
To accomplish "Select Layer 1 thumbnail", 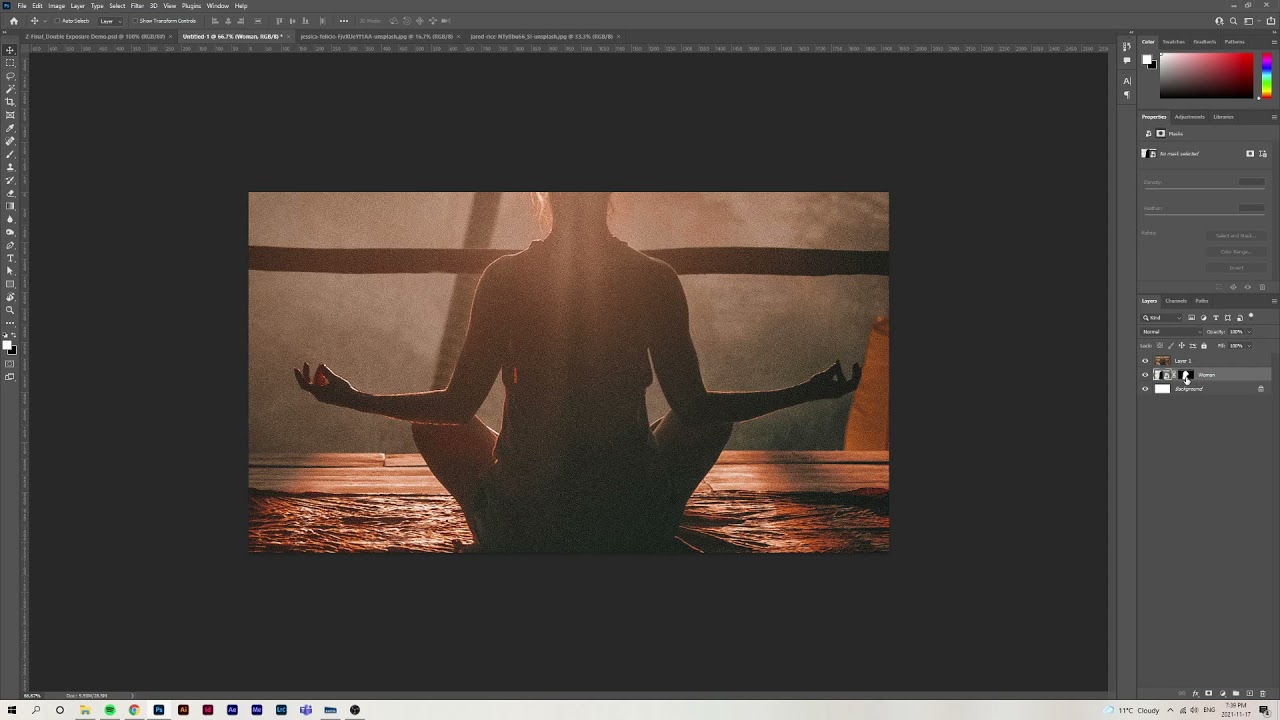I will [1161, 361].
